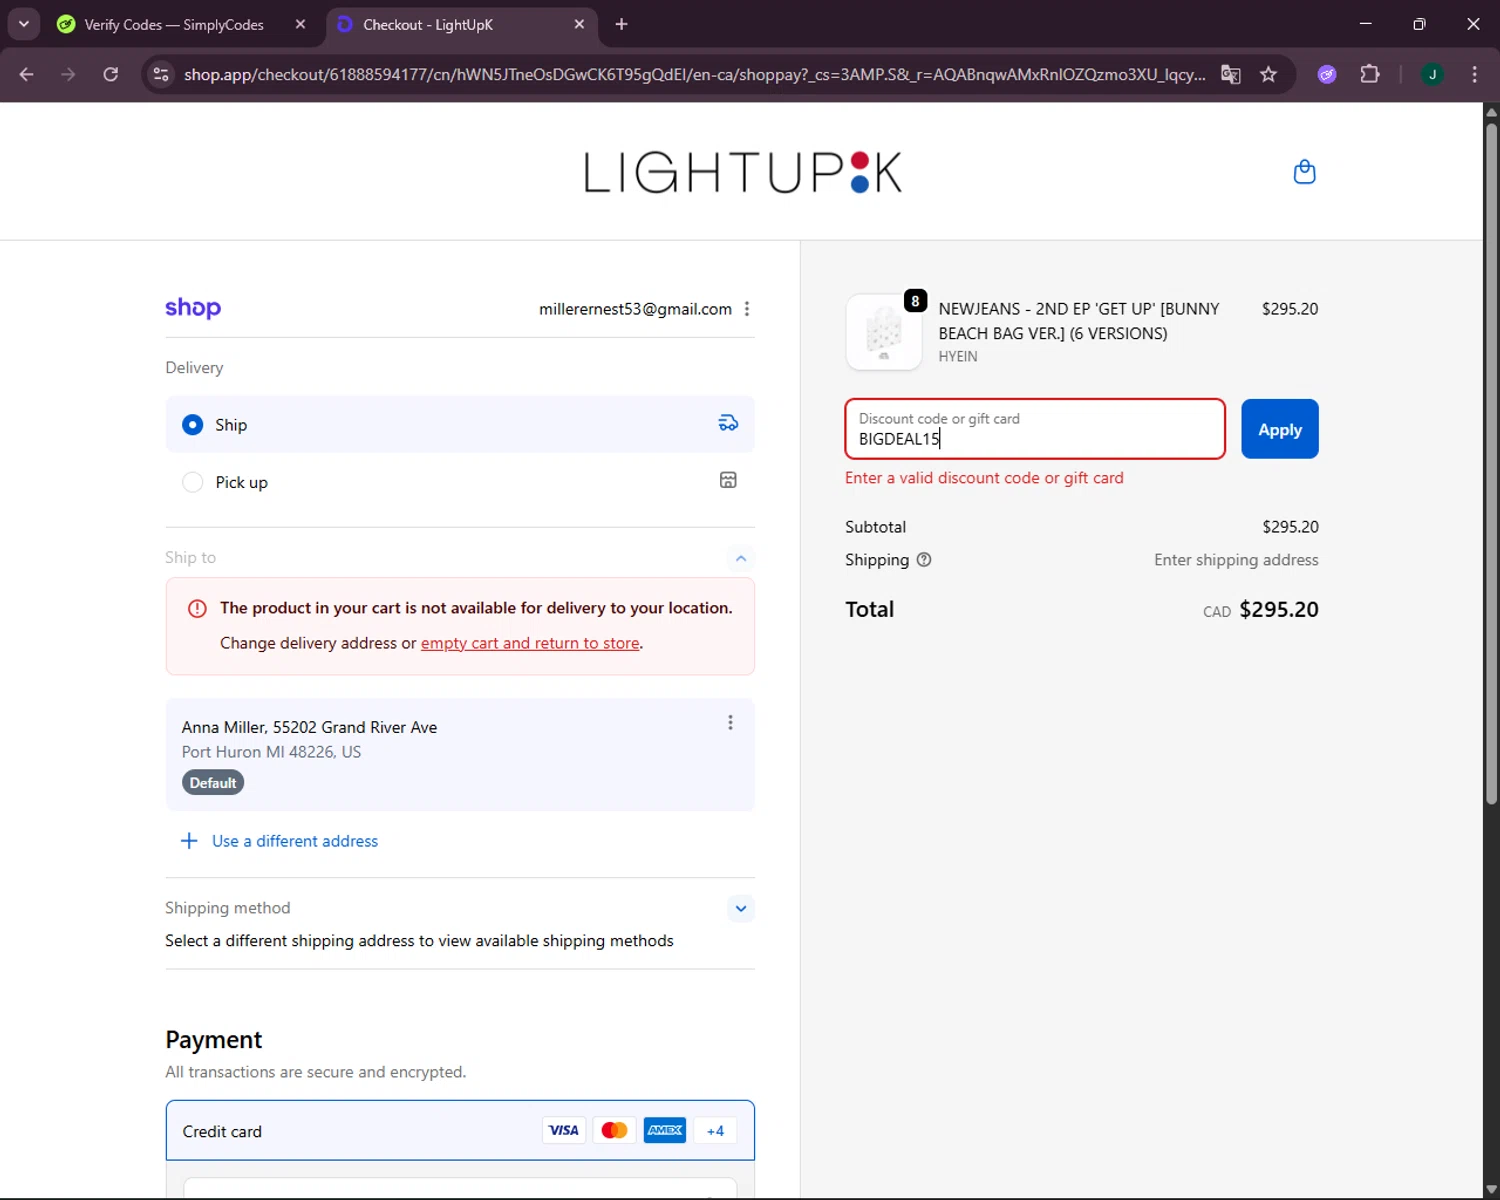Screen dimensions: 1500x1200
Task: Open the tab search dropdown arrow
Action: [23, 24]
